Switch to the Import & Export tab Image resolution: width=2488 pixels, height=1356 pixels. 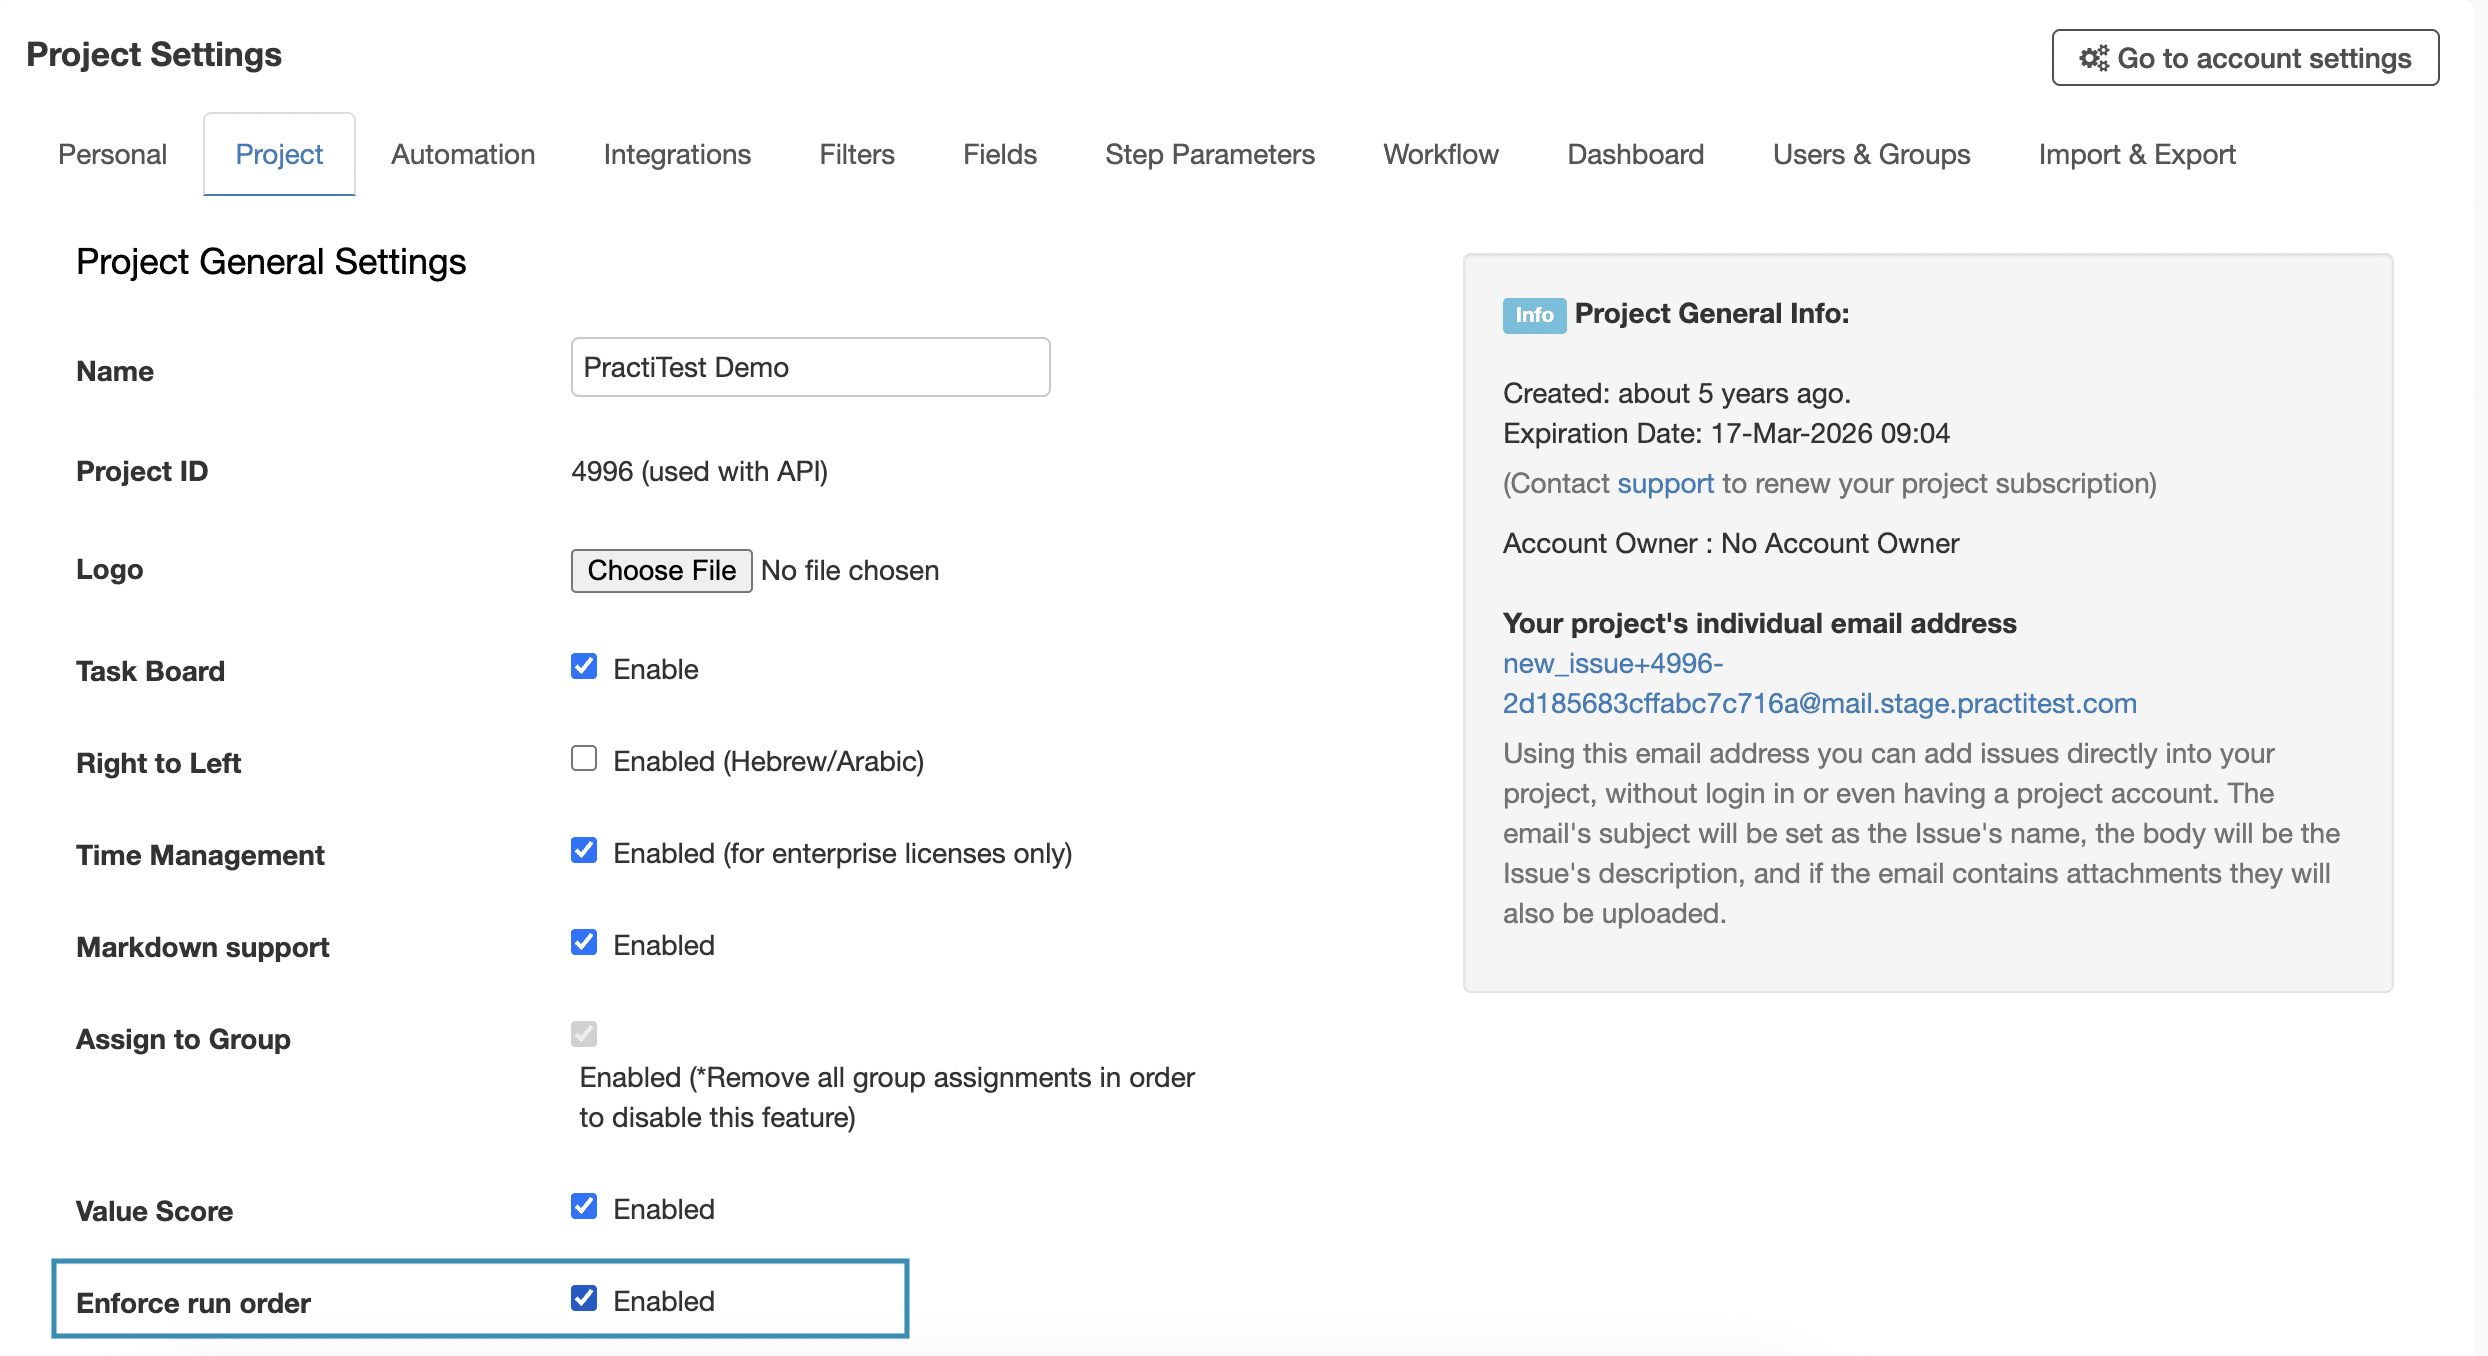(x=2137, y=154)
